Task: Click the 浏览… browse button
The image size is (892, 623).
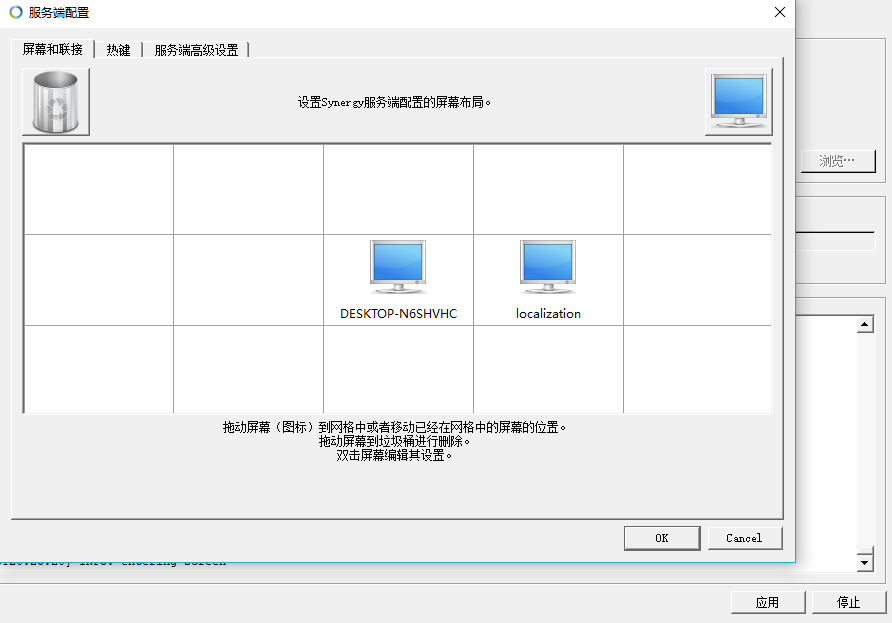Action: (838, 161)
